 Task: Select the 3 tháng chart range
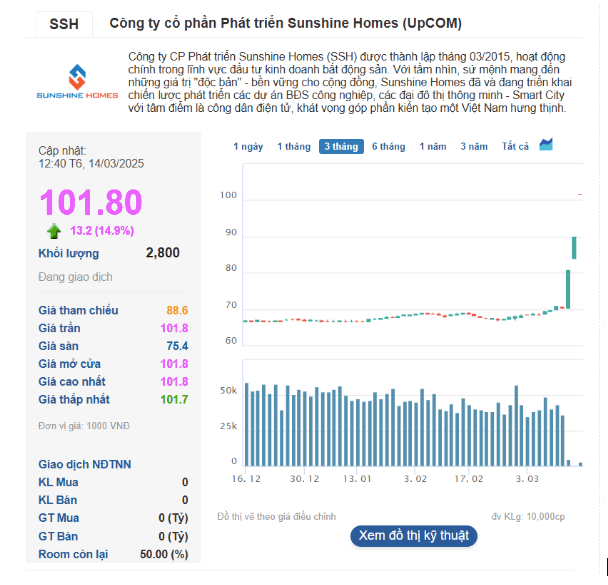pyautogui.click(x=341, y=147)
